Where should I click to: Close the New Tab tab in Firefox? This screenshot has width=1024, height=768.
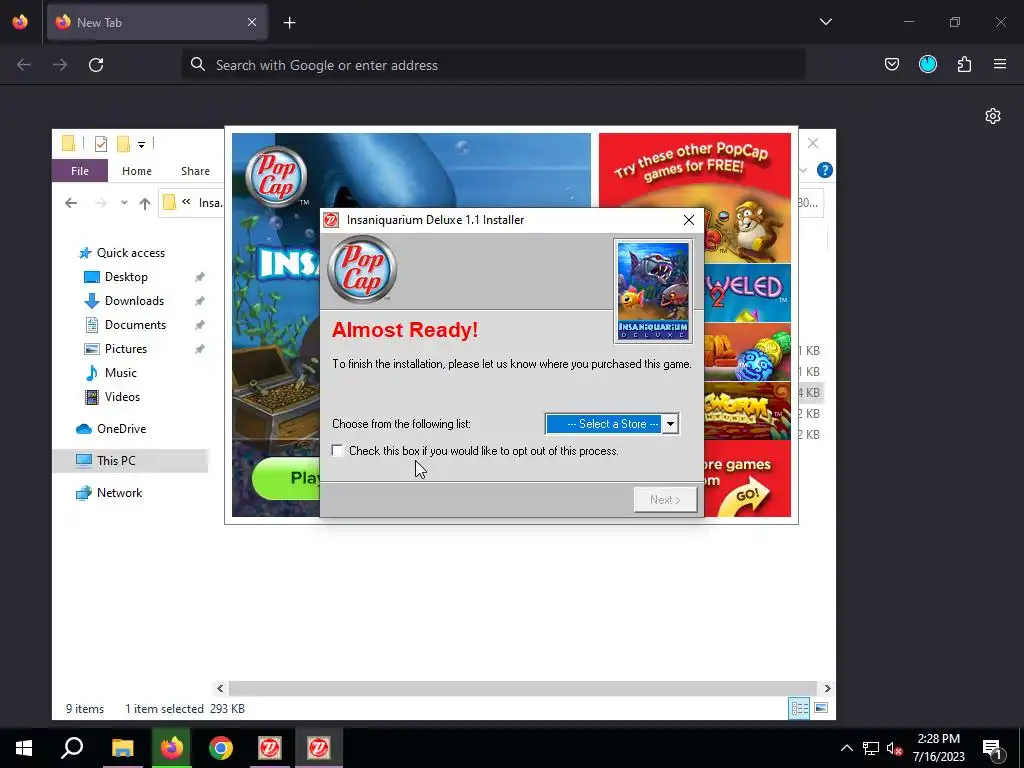(x=252, y=22)
